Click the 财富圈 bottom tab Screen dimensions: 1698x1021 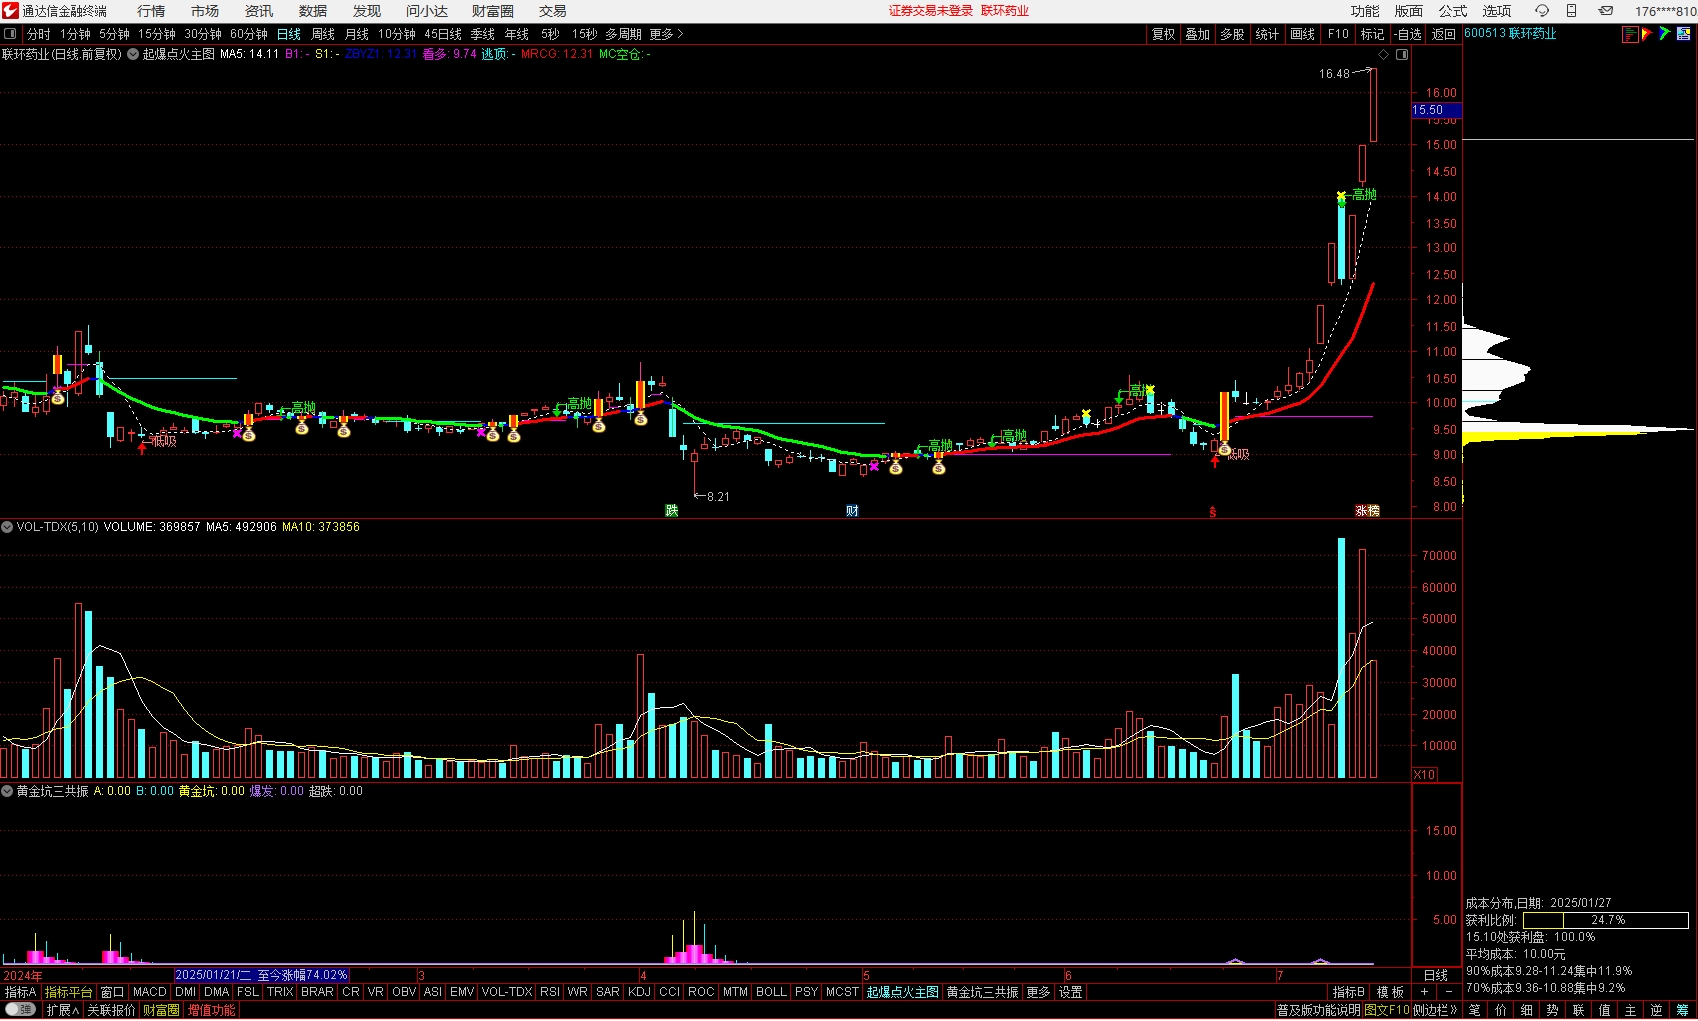click(161, 1010)
